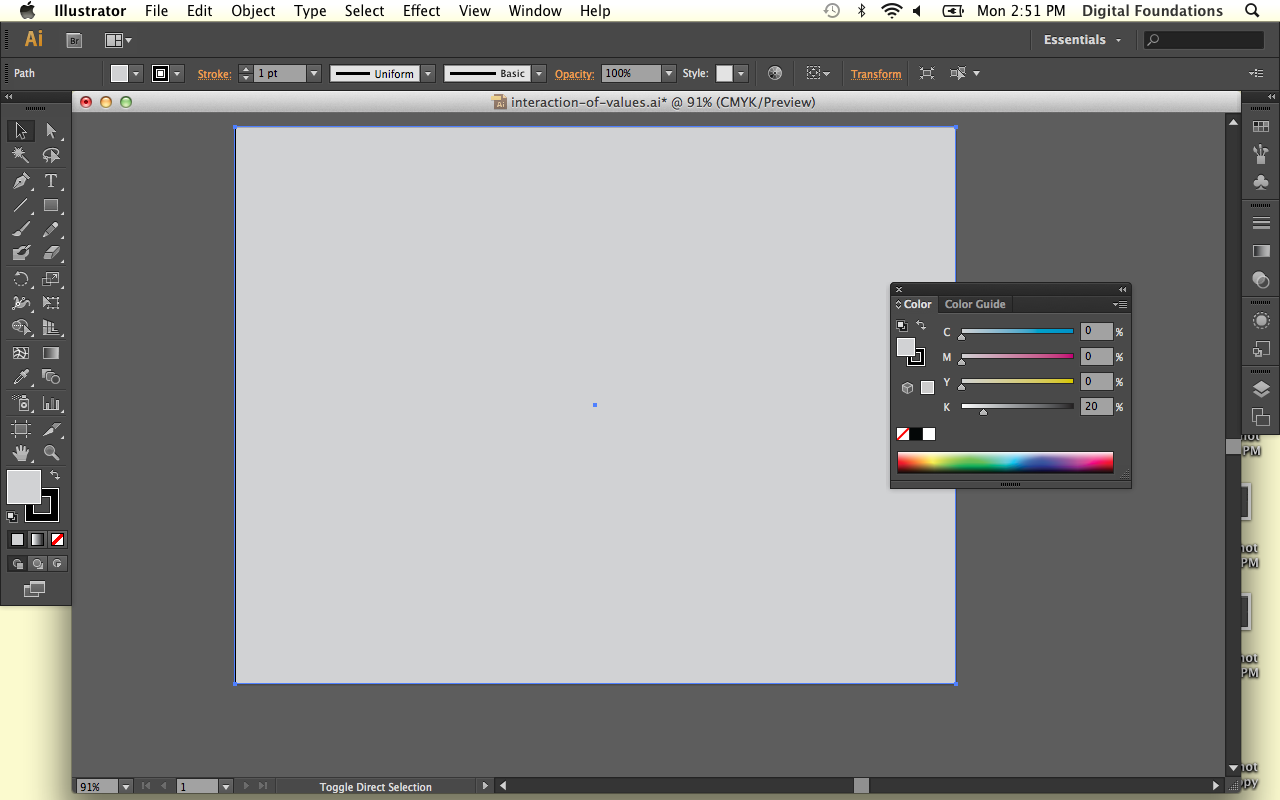Click the Transform link in the control bar
The height and width of the screenshot is (800, 1280).
[x=876, y=74]
